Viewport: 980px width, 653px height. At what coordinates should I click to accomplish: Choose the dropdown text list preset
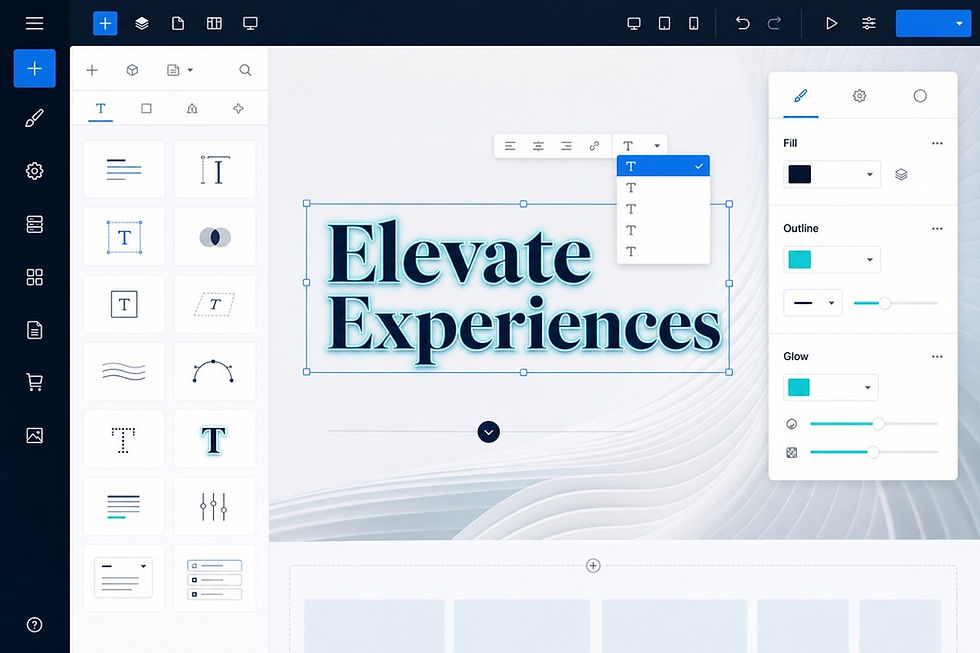click(x=124, y=578)
